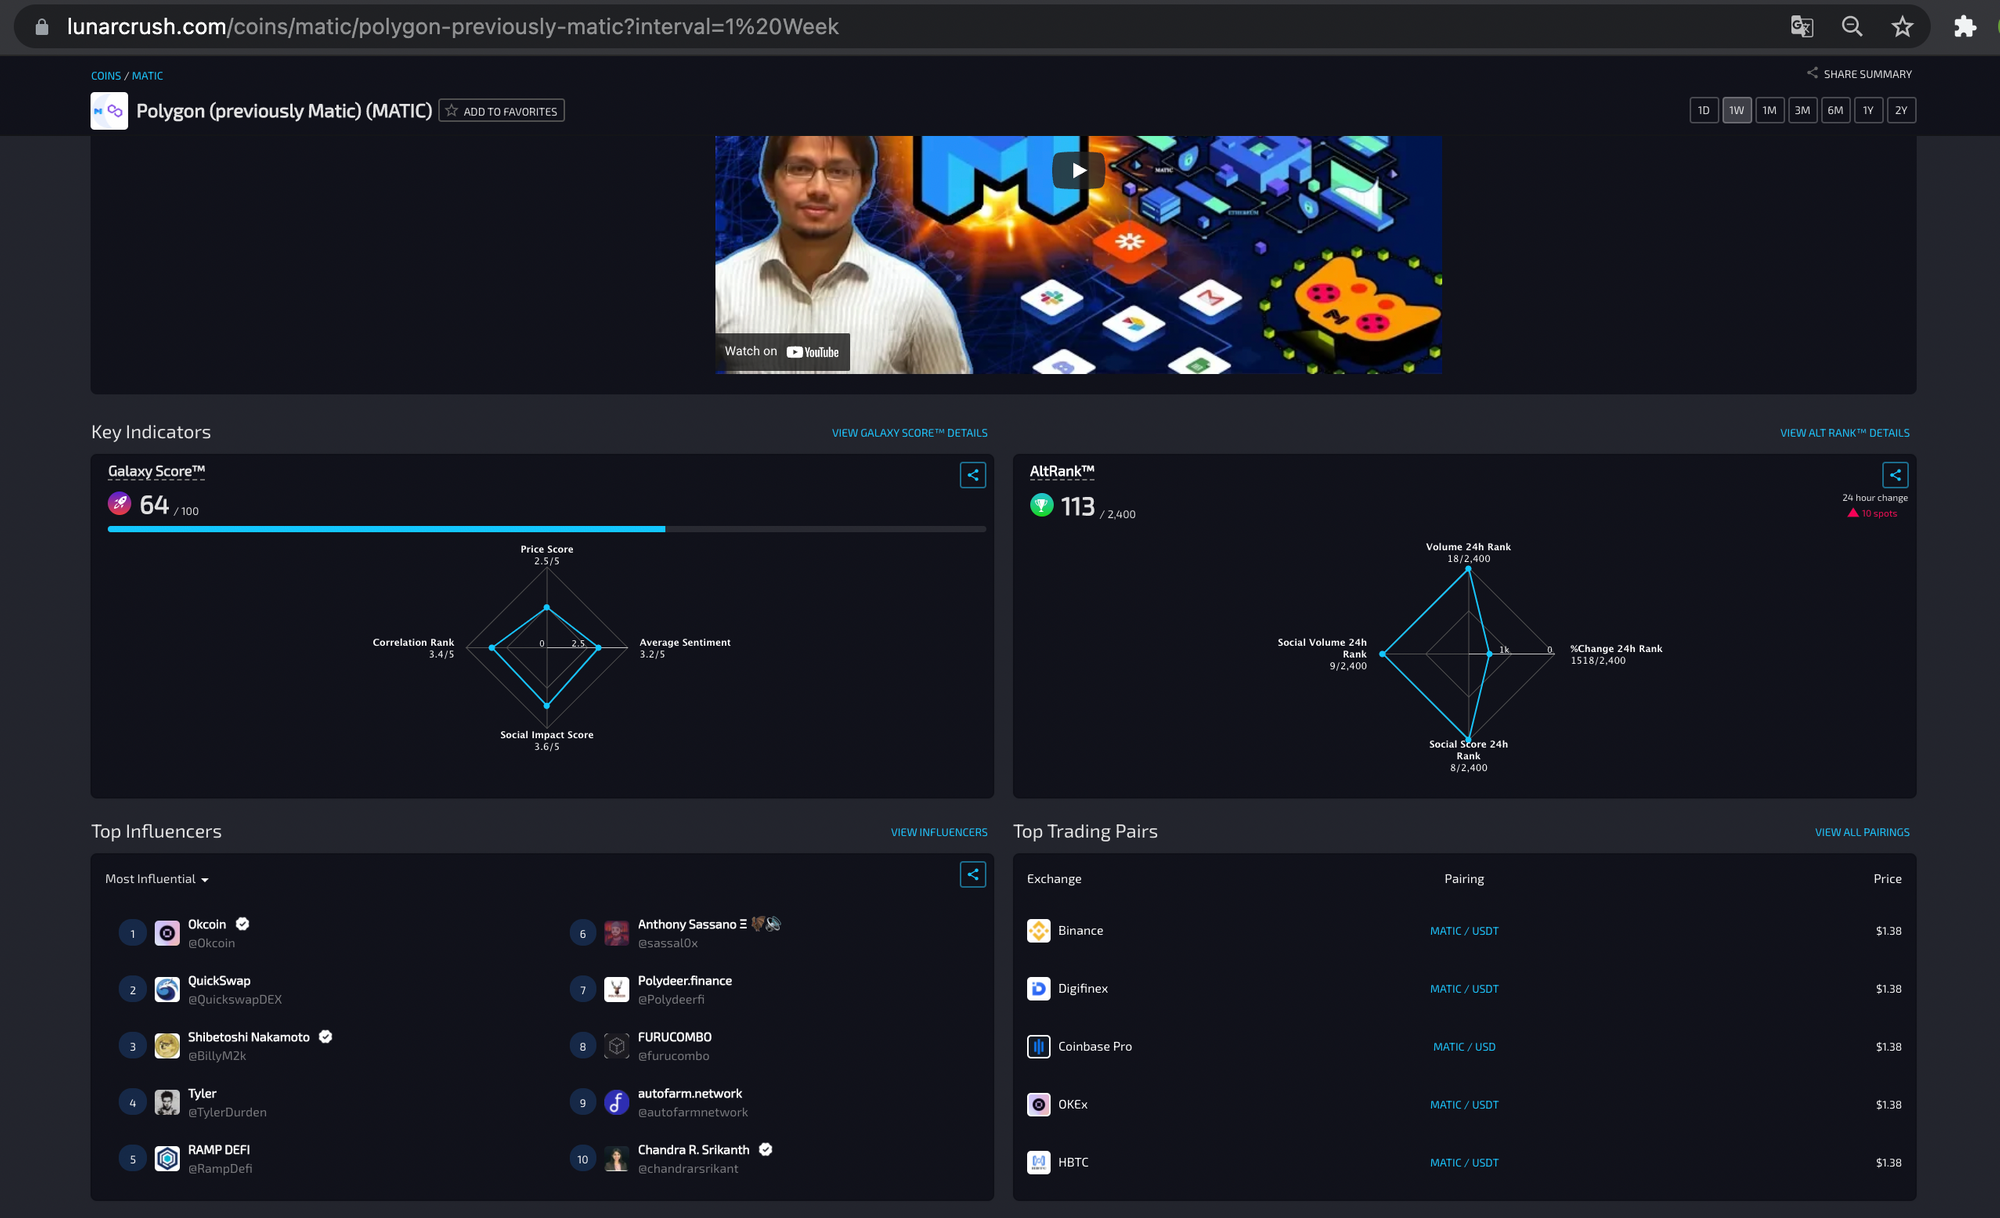Click the site lock icon in address bar

click(41, 27)
